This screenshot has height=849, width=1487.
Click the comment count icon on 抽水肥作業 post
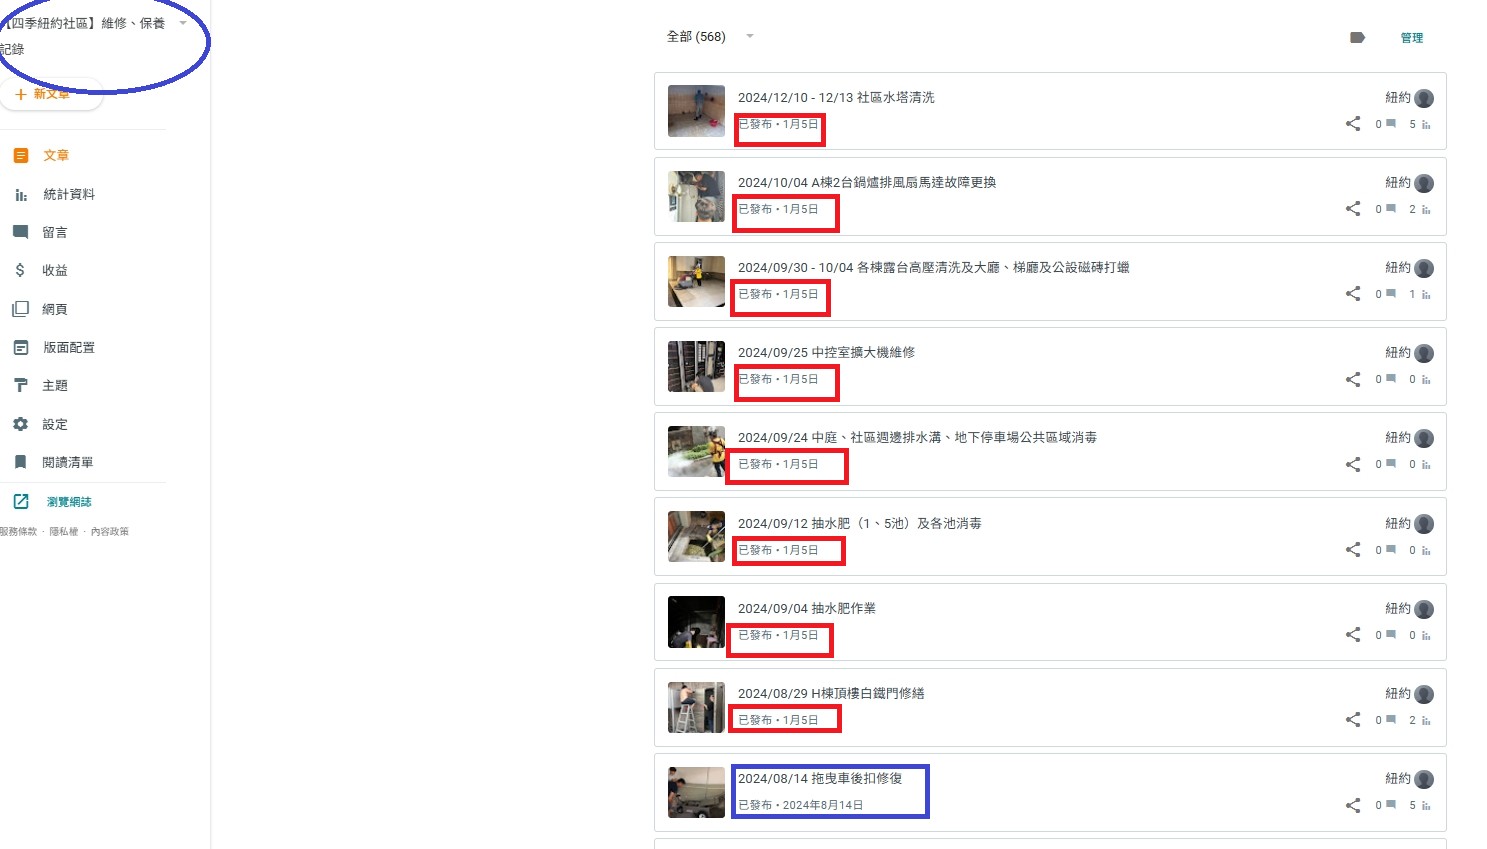pos(1391,635)
